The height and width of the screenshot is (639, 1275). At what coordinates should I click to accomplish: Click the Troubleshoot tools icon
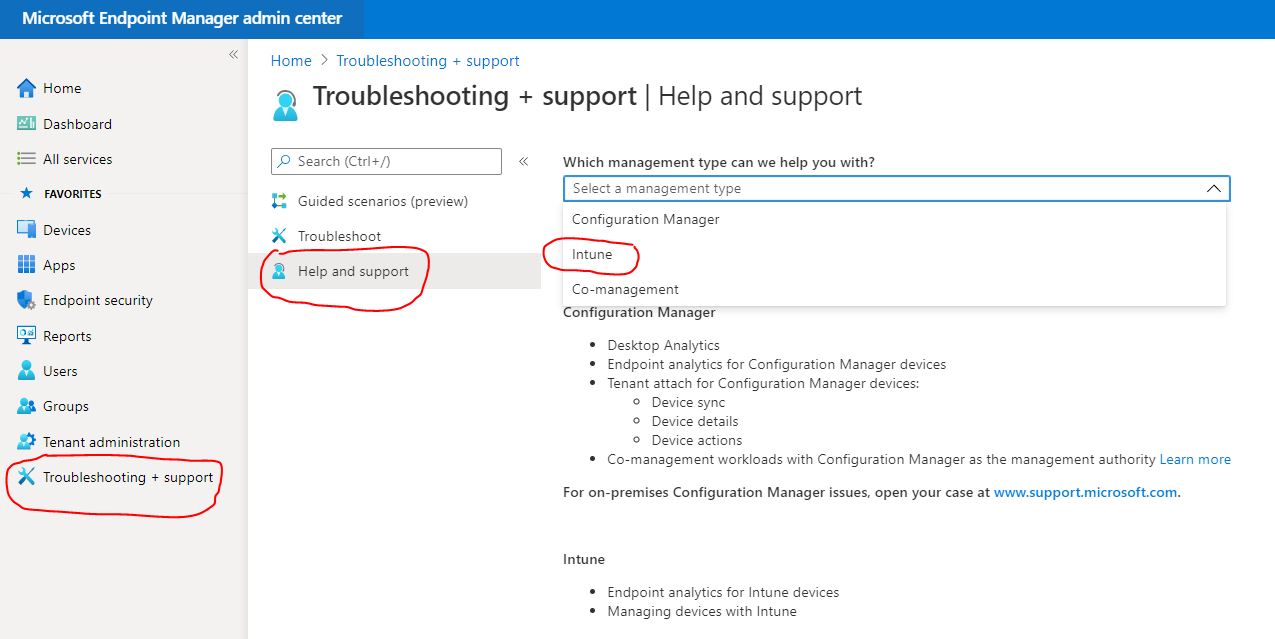coord(279,236)
